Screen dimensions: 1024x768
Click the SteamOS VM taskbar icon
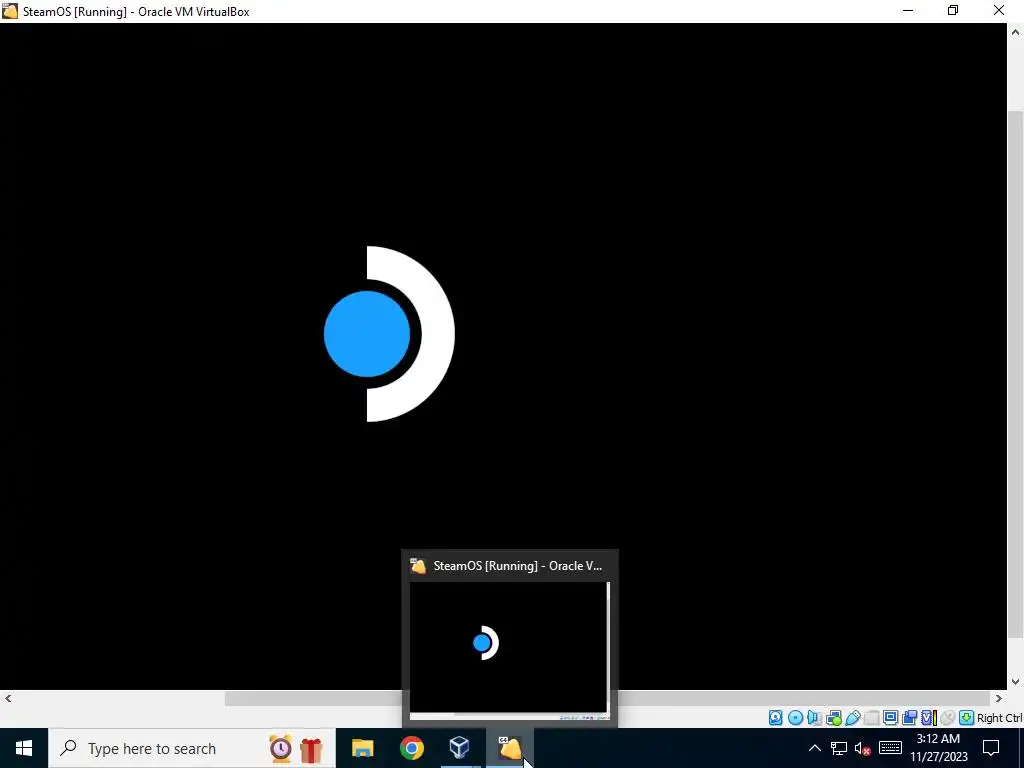[509, 748]
